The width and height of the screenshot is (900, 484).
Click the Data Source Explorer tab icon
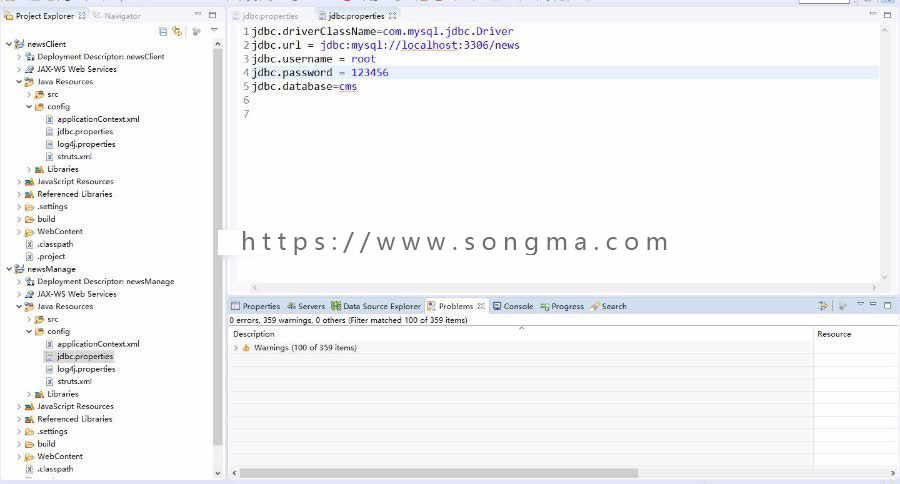click(x=336, y=306)
